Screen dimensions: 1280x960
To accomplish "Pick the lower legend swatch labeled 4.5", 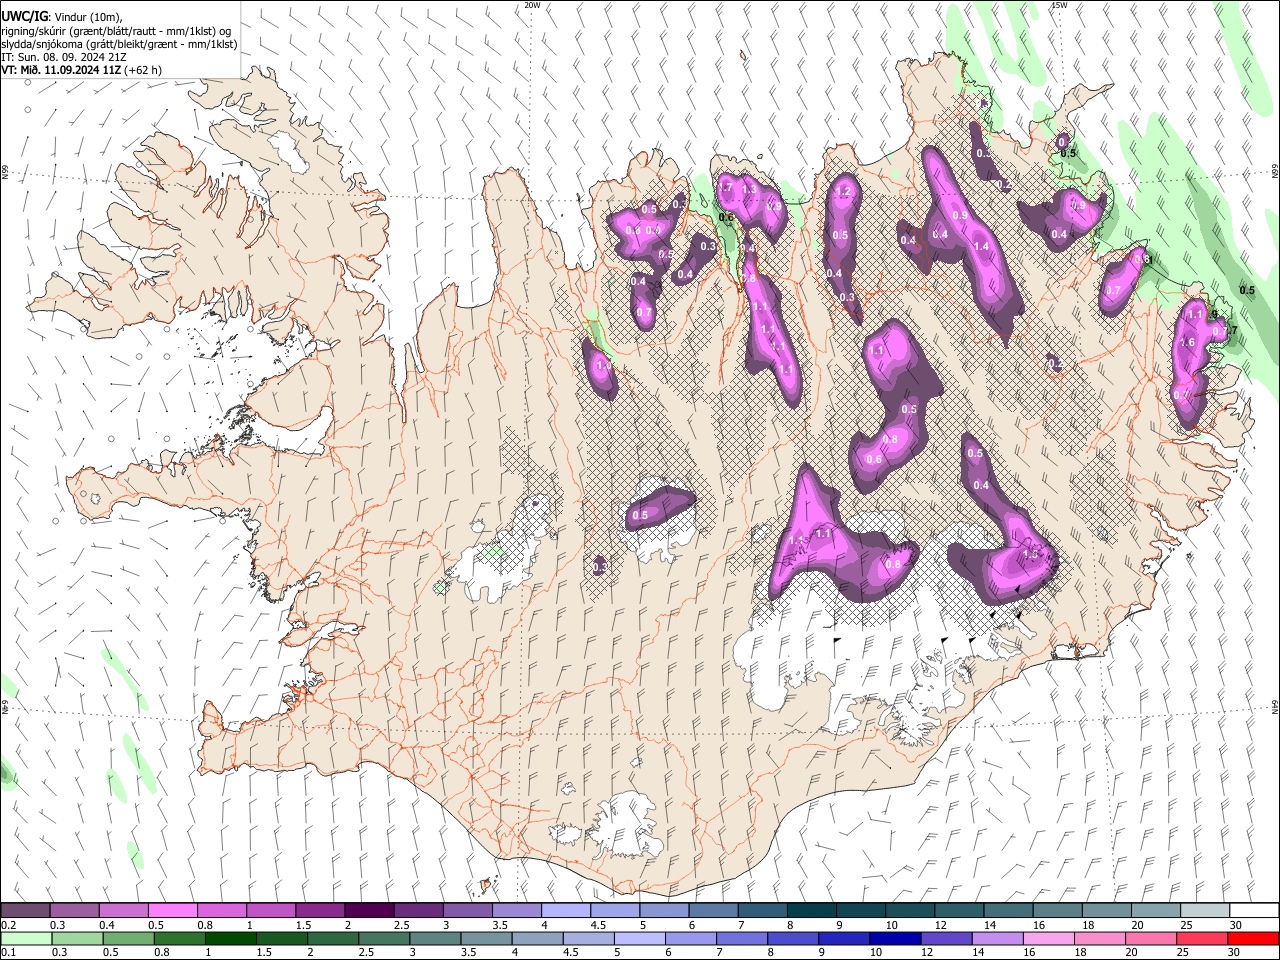I will tap(589, 938).
